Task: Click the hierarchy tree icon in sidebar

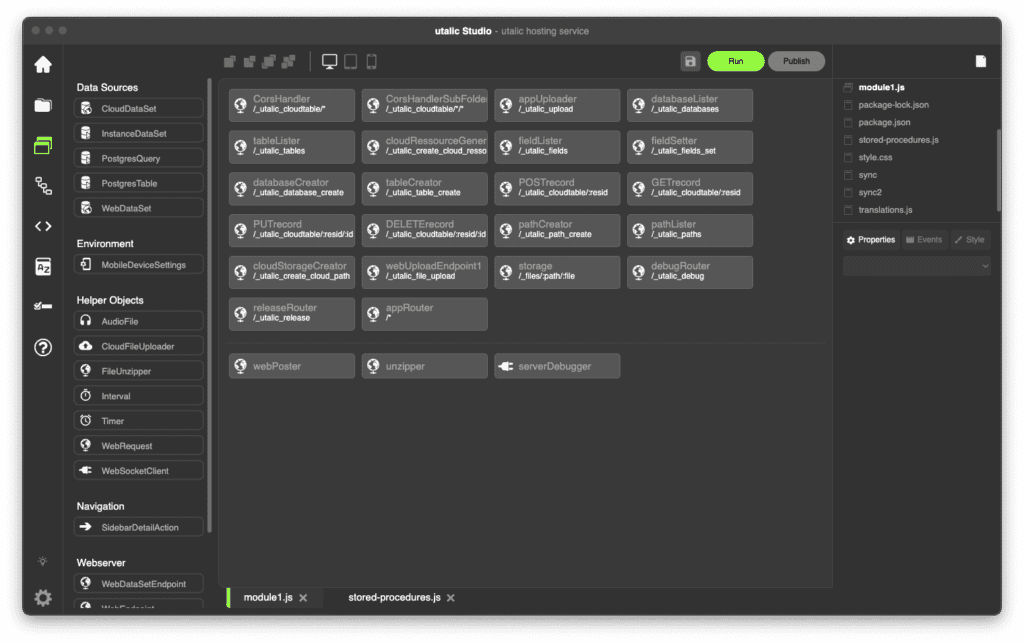Action: pos(43,185)
